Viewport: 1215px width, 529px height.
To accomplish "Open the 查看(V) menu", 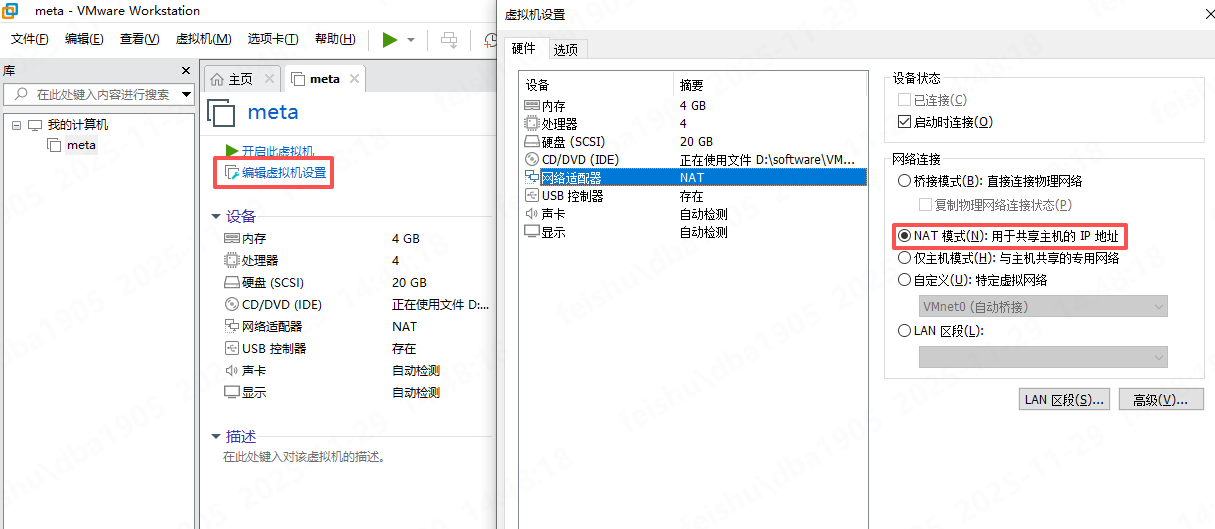I will point(139,39).
